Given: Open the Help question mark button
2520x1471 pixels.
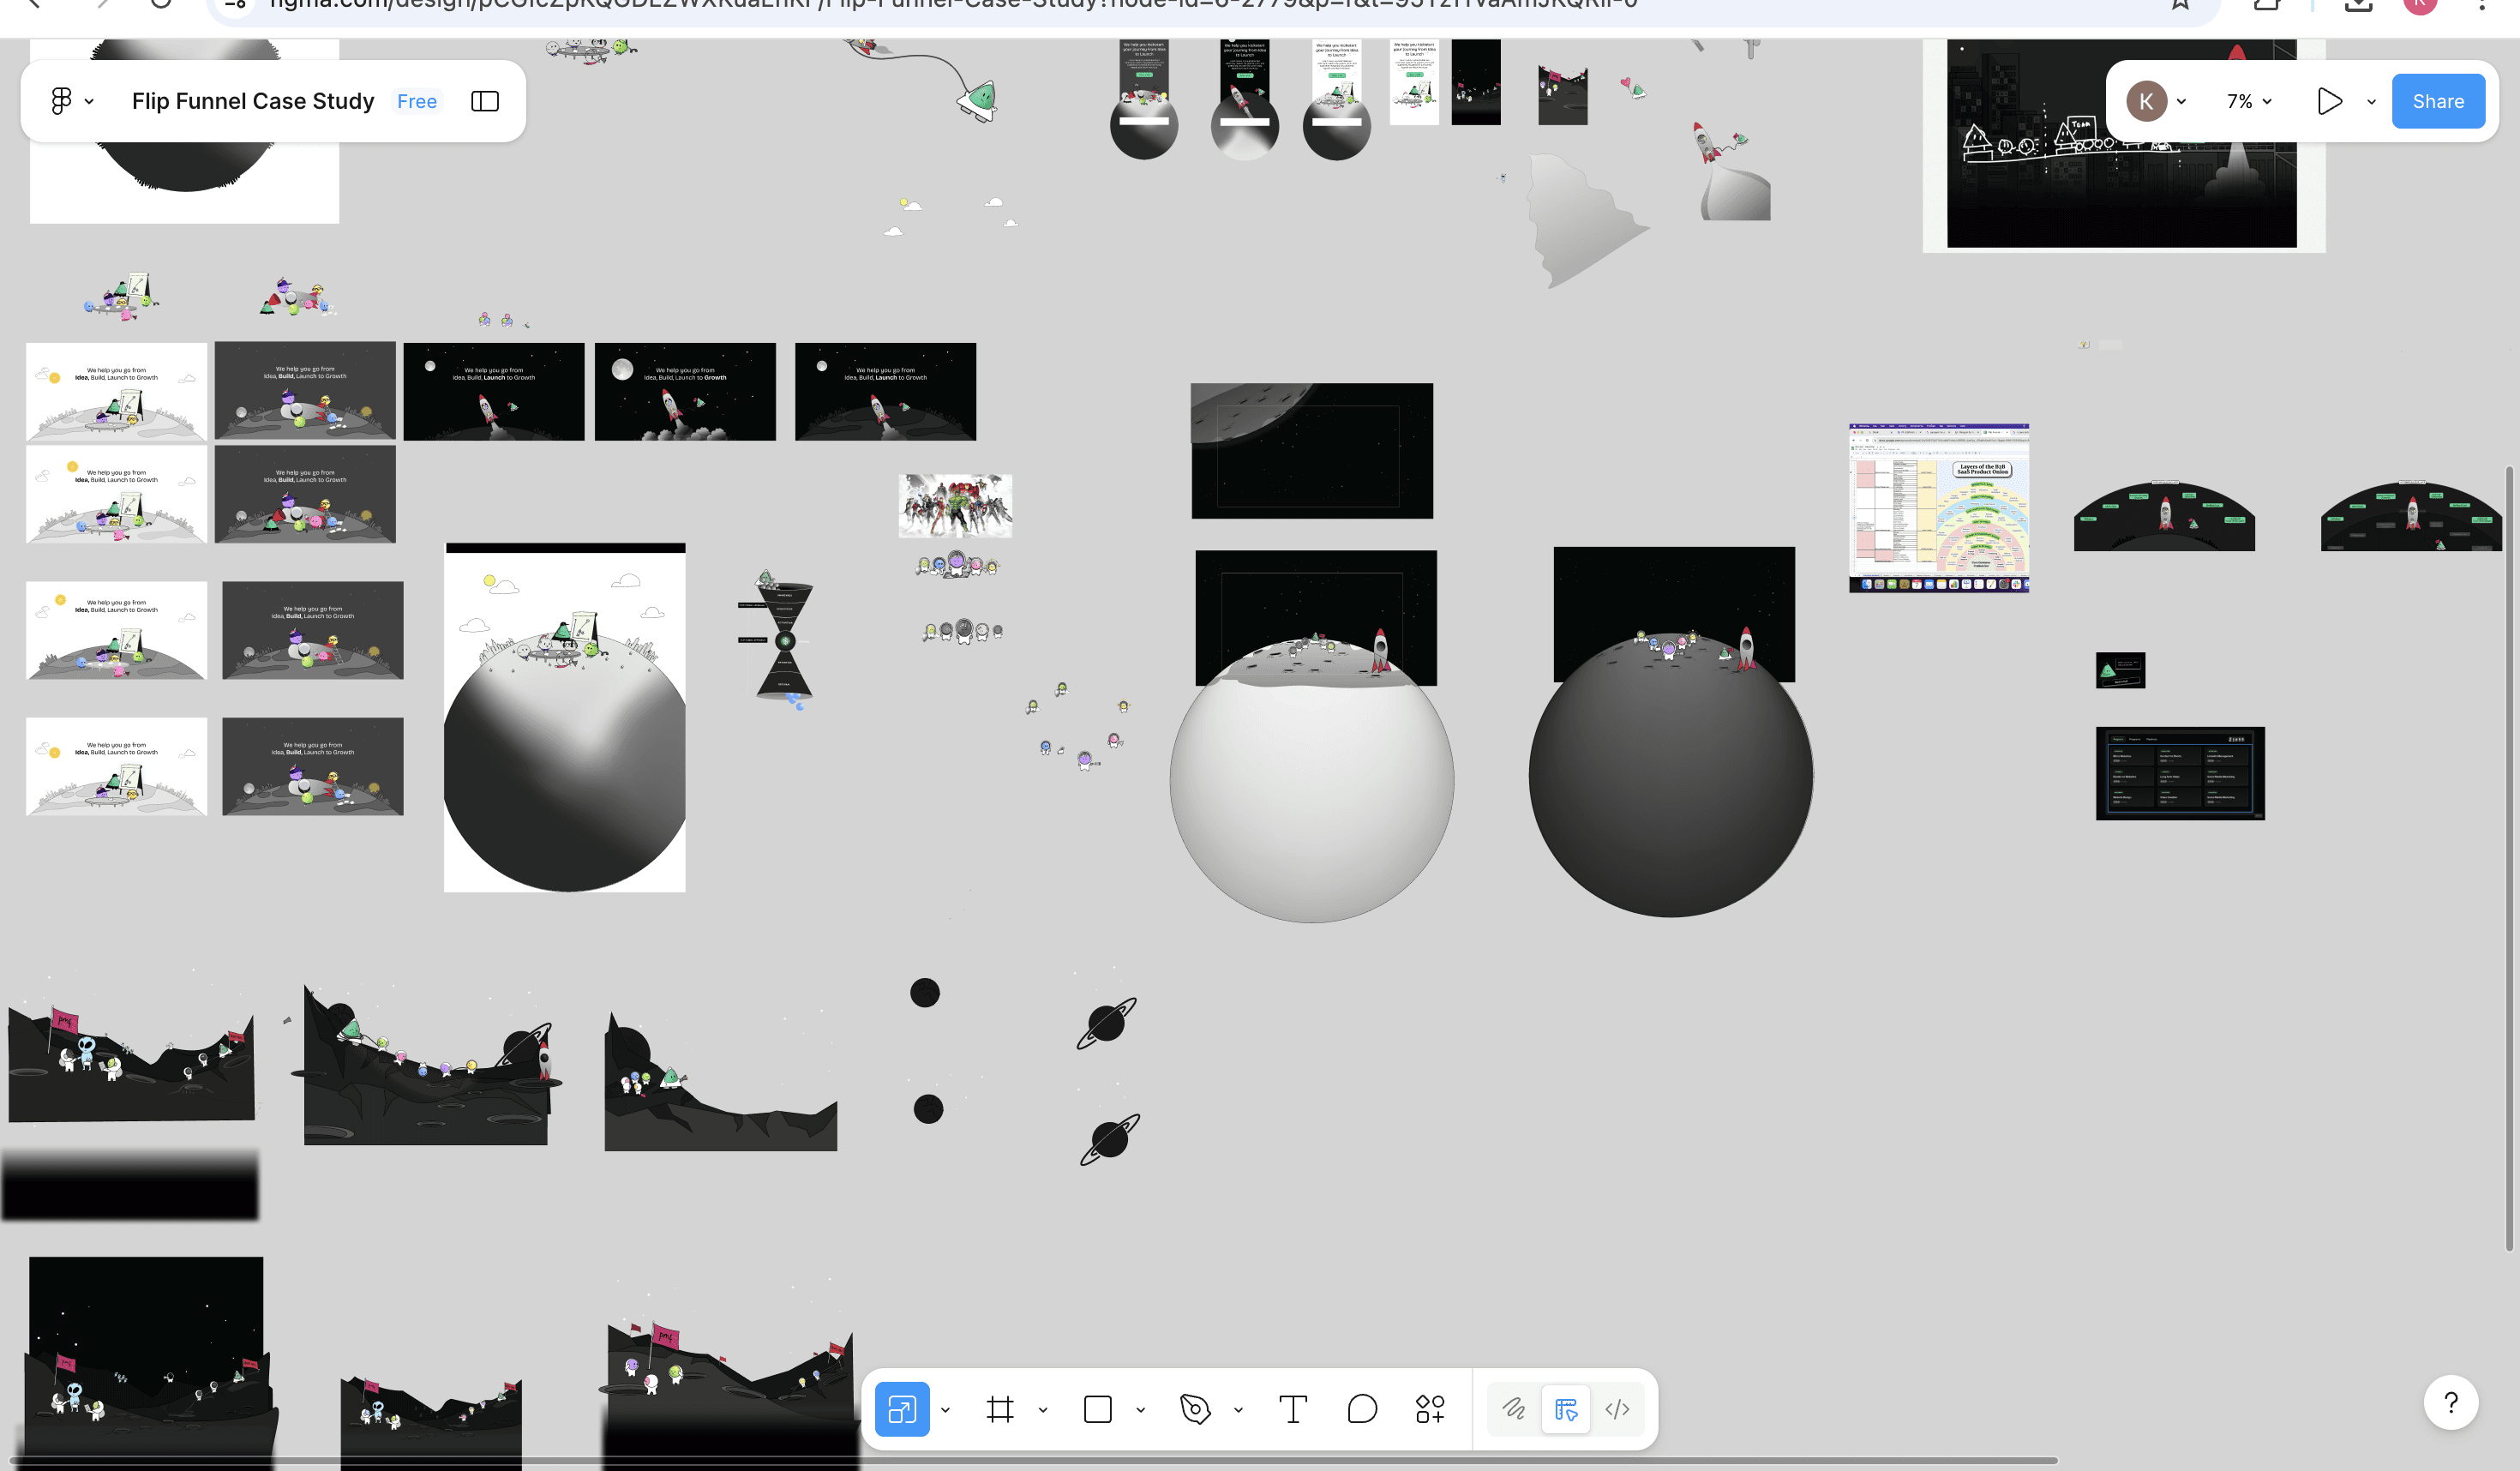Looking at the screenshot, I should pos(2450,1403).
